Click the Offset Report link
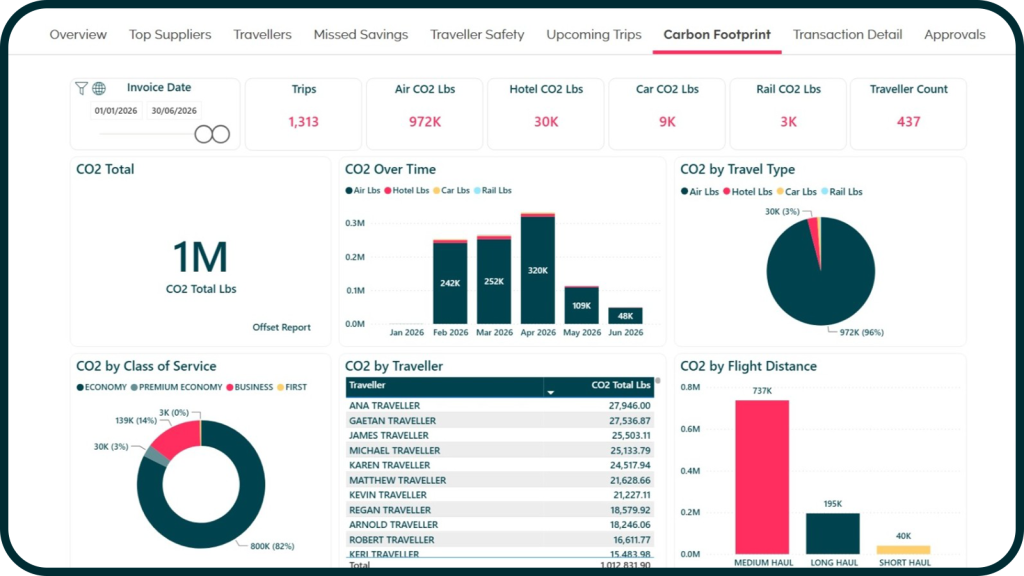 click(281, 327)
